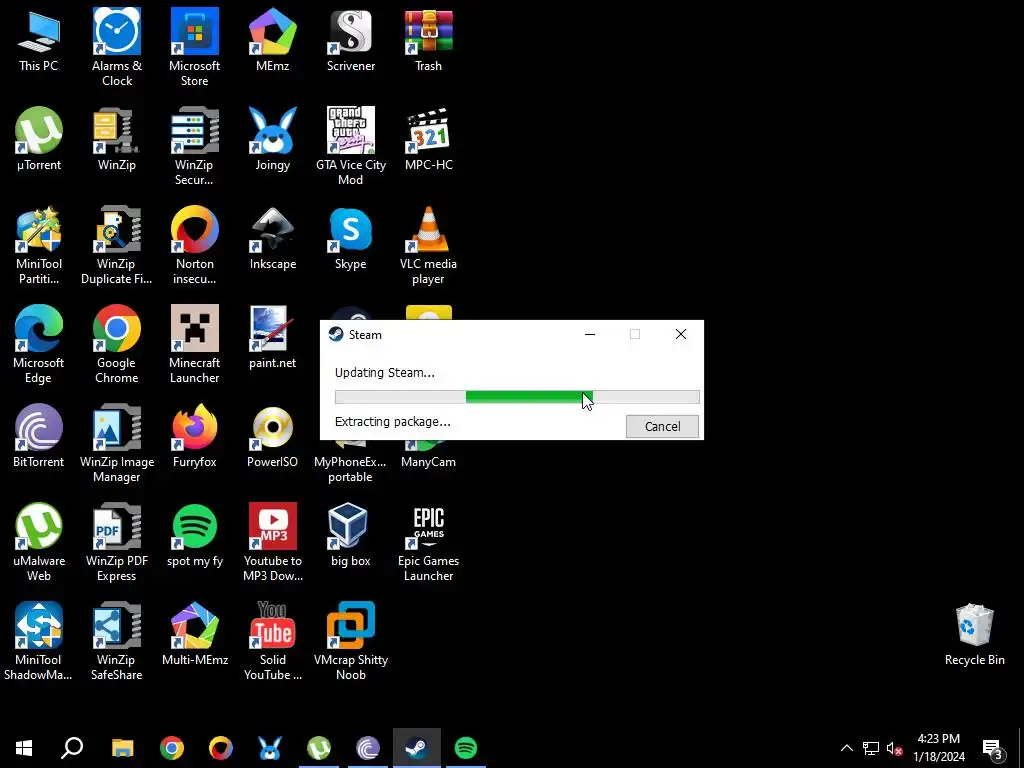
Task: Click the muted volume tray icon
Action: point(894,748)
